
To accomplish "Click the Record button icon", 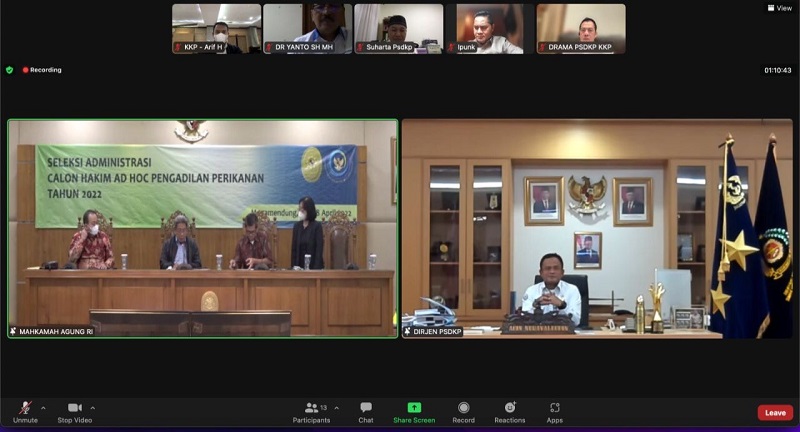I will [463, 408].
